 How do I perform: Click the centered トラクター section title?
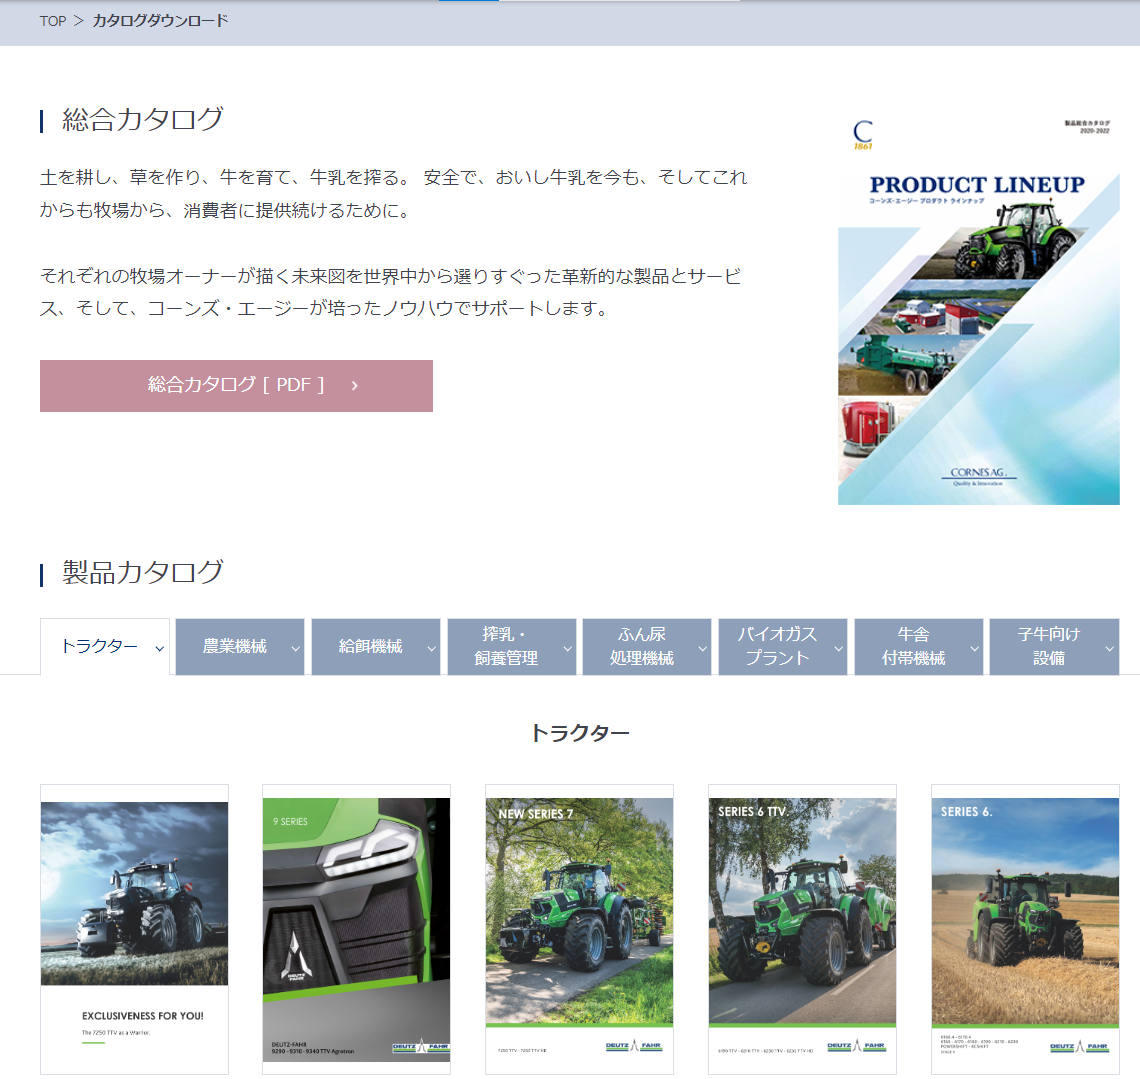coord(579,733)
